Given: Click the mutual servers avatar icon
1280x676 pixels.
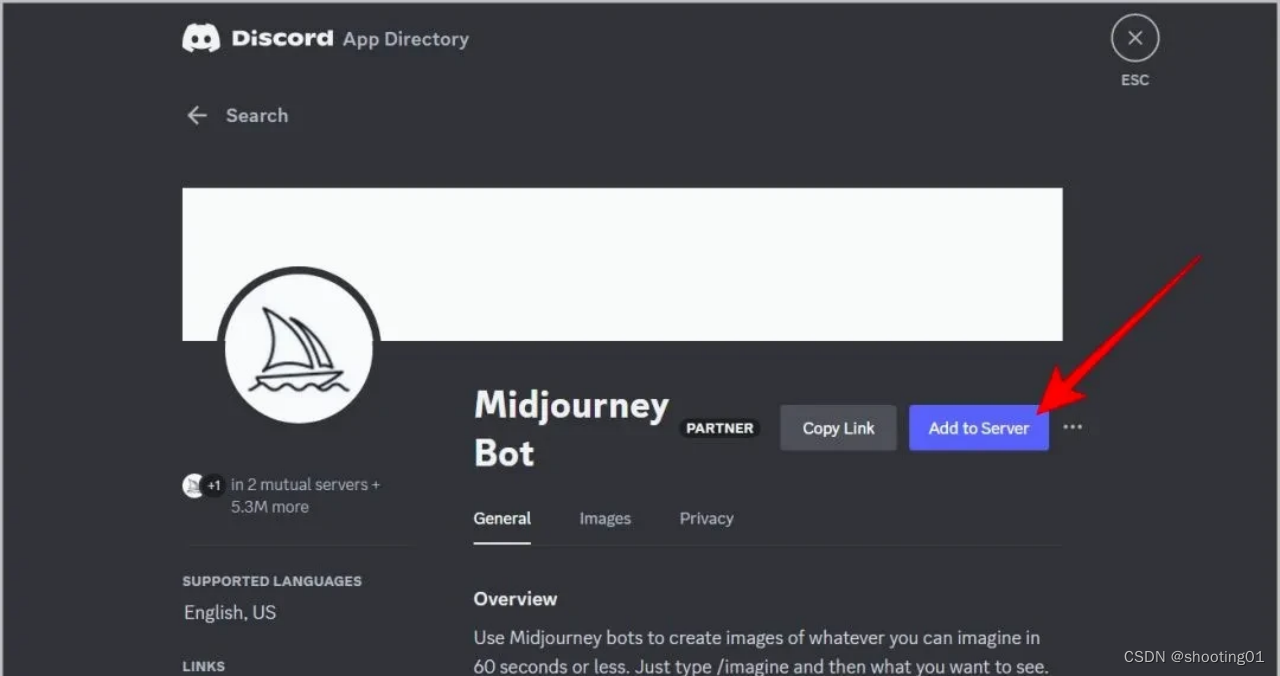Looking at the screenshot, I should (192, 486).
